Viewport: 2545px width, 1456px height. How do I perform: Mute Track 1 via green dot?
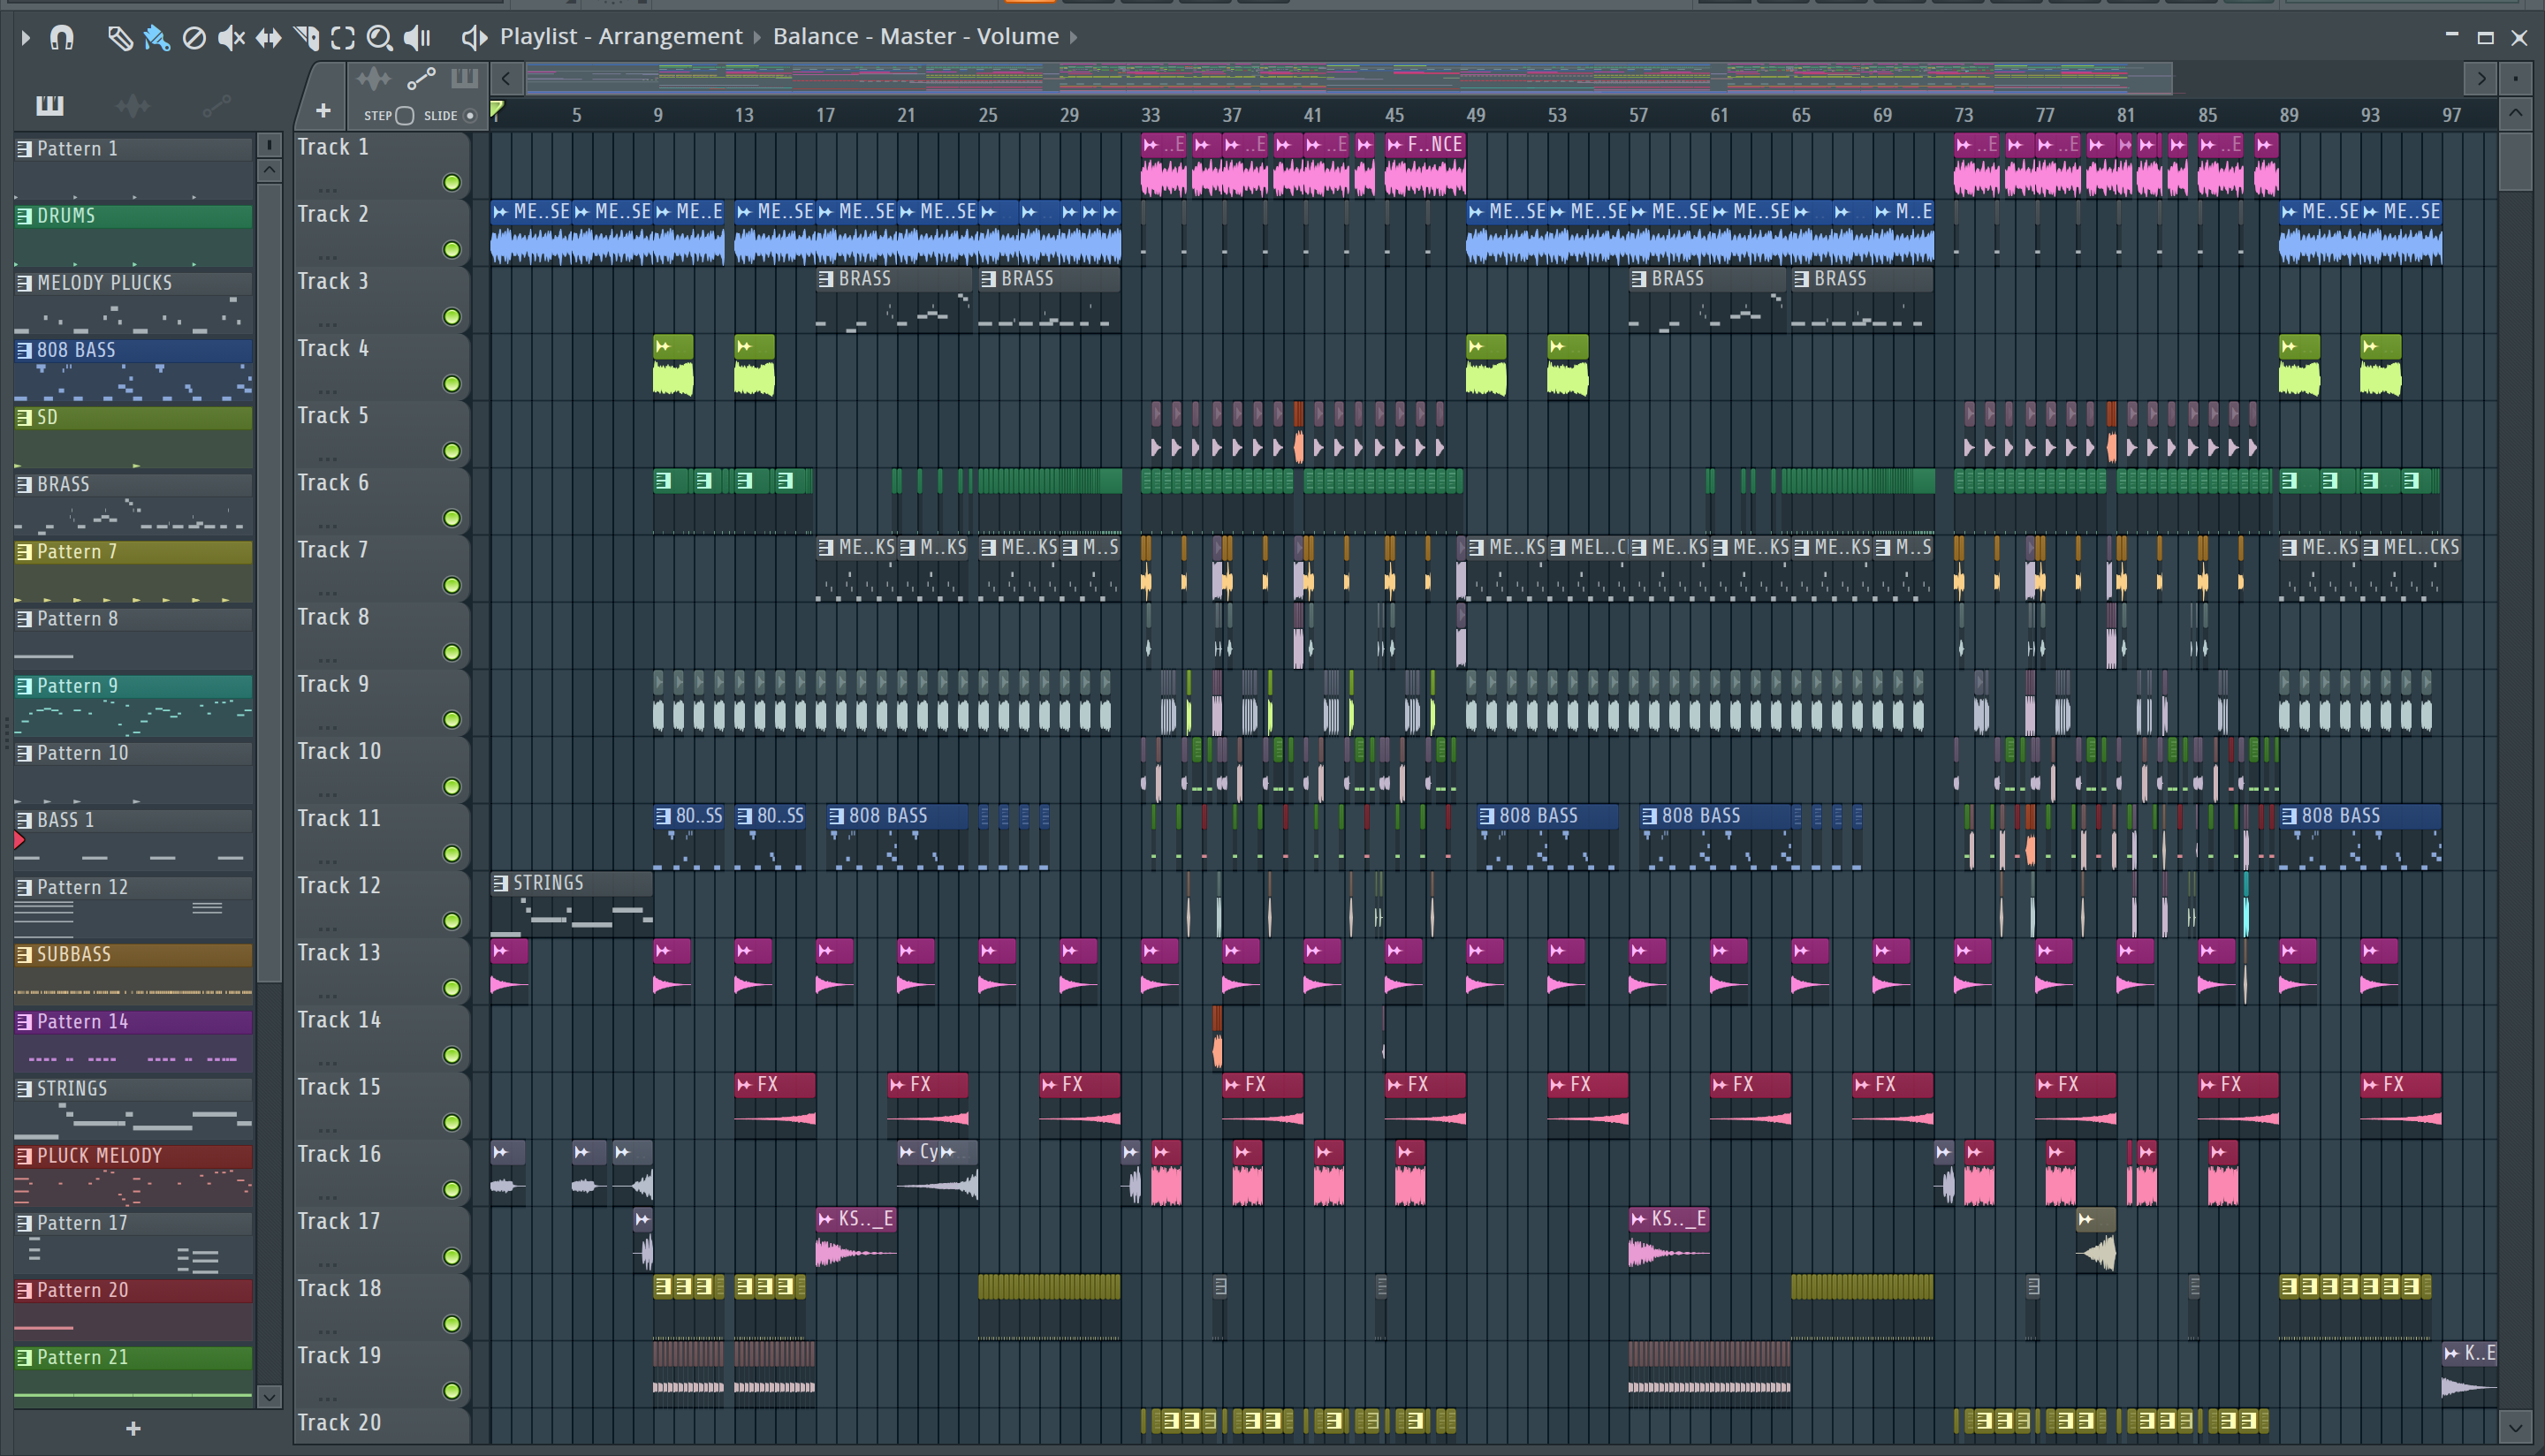pos(452,182)
